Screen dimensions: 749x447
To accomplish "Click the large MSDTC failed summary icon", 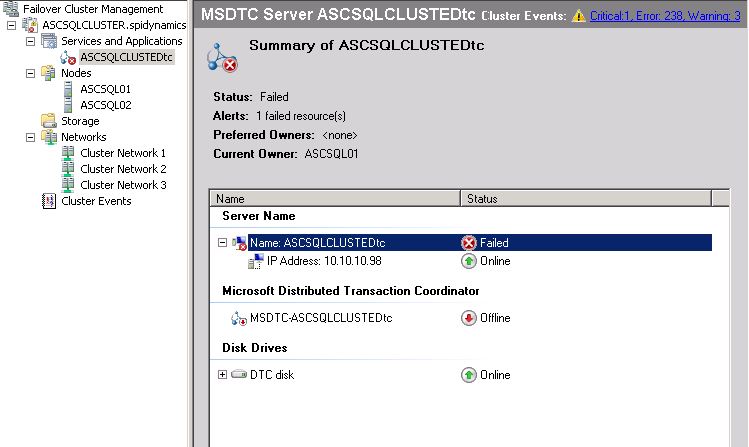I will coord(222,58).
